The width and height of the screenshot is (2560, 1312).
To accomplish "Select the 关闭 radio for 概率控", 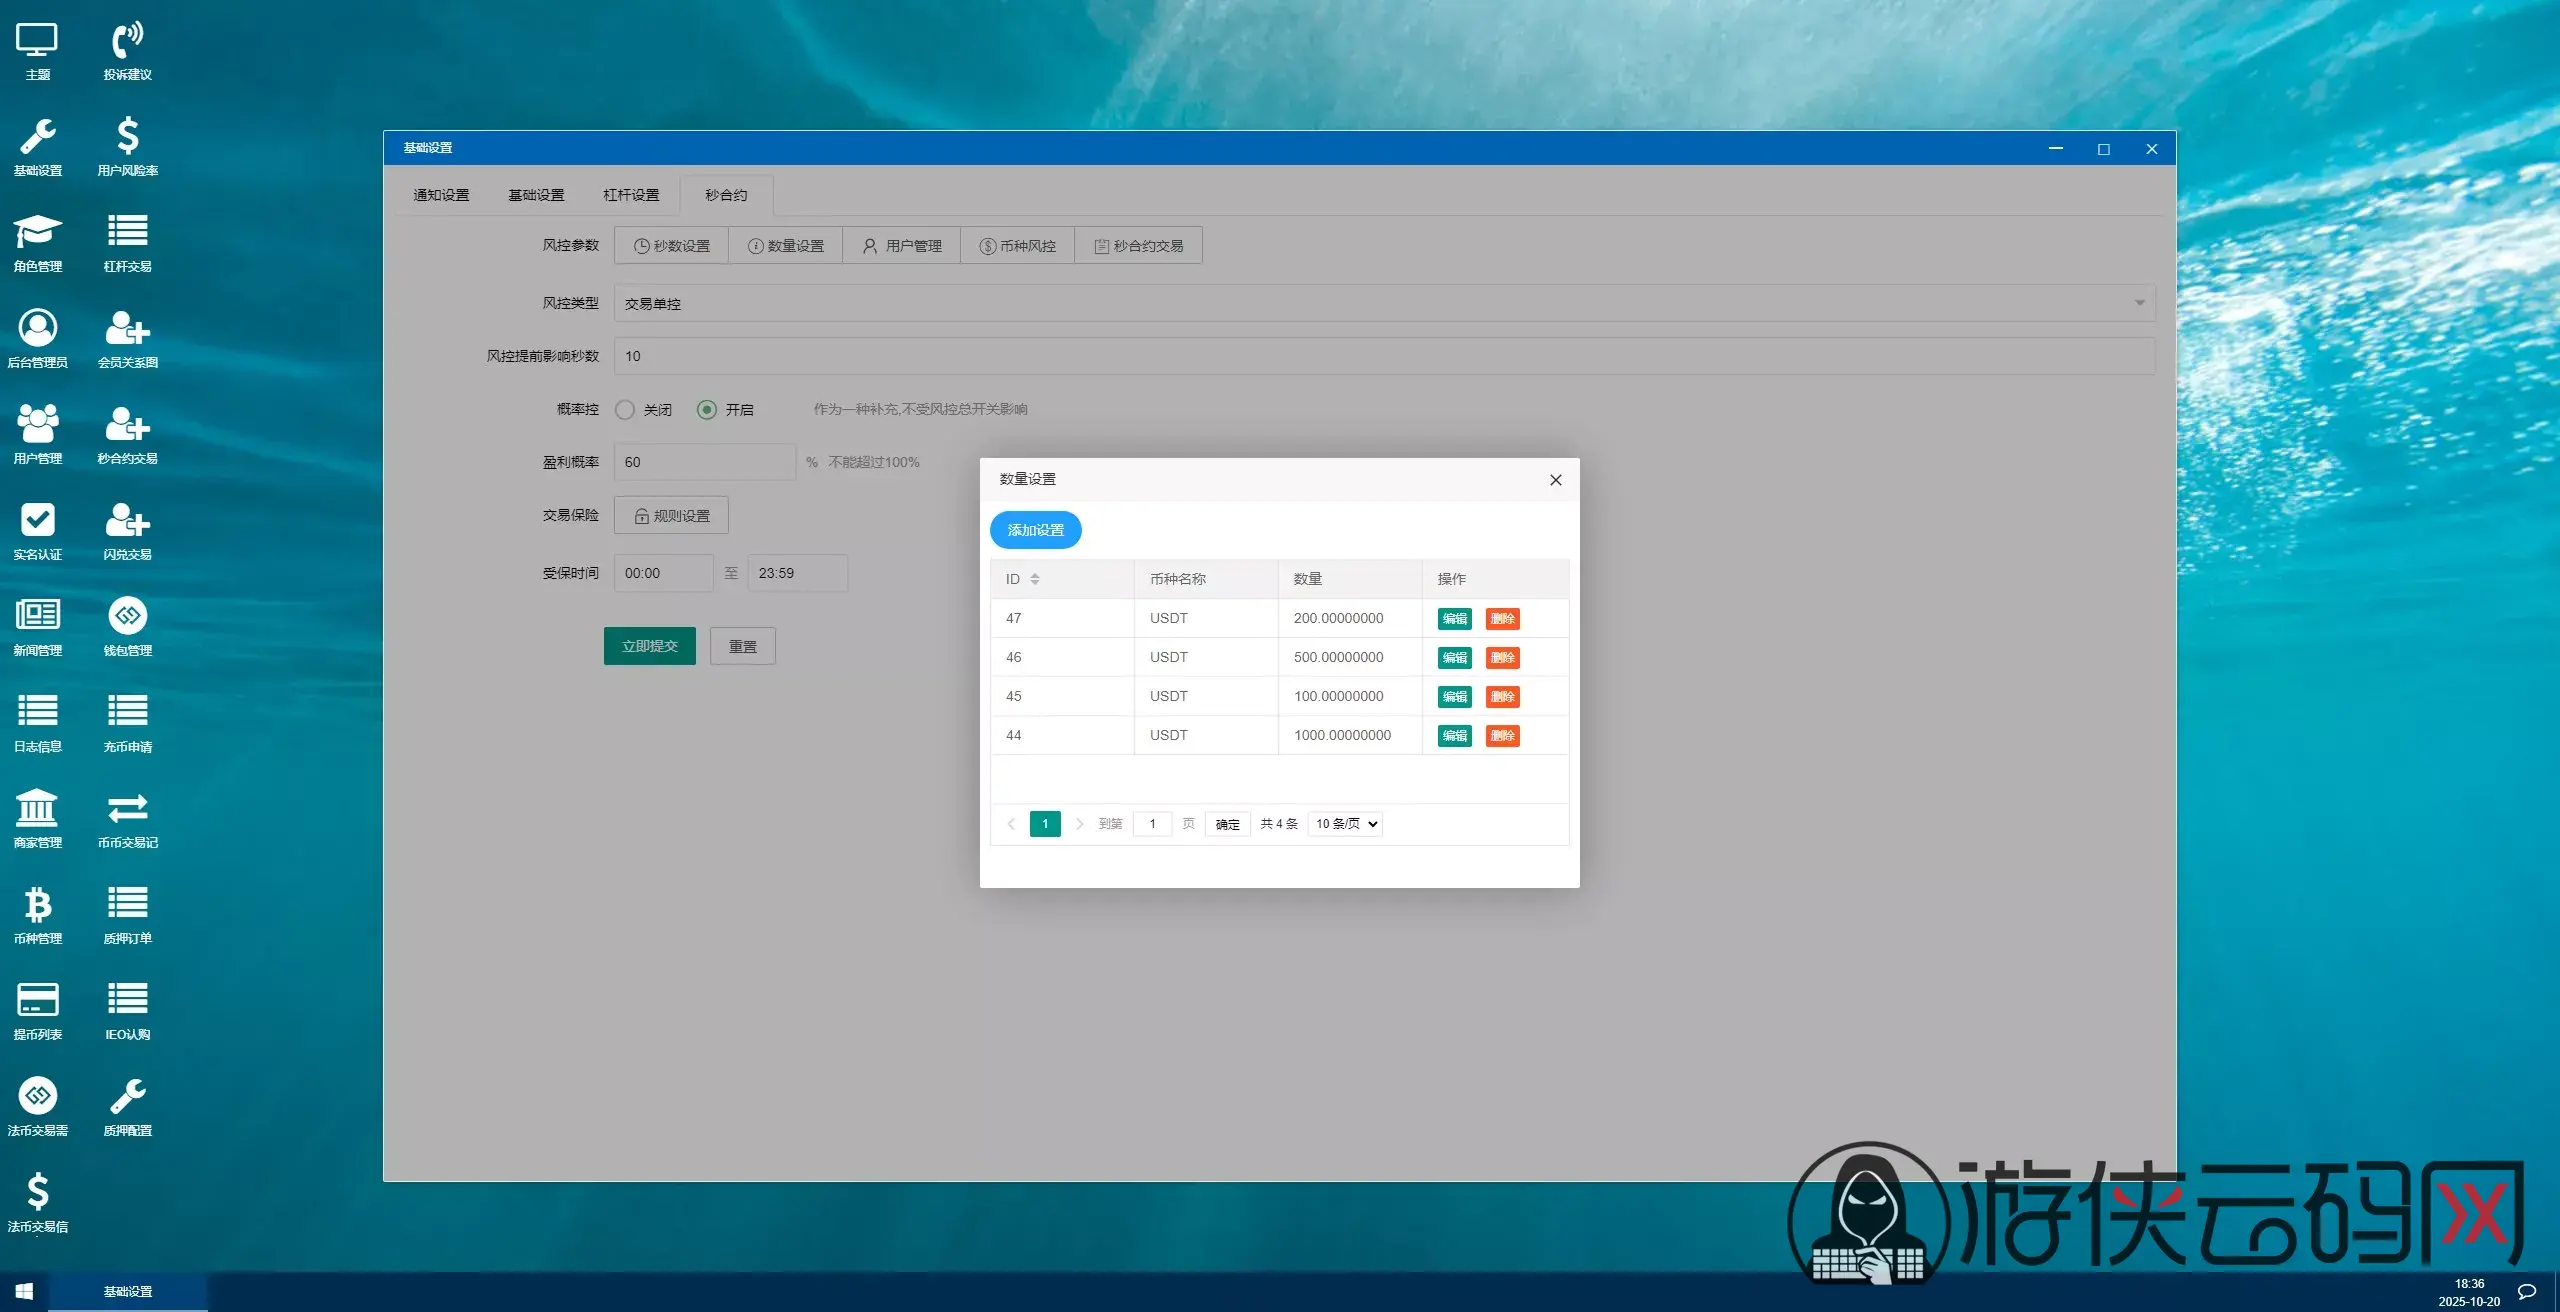I will point(625,410).
